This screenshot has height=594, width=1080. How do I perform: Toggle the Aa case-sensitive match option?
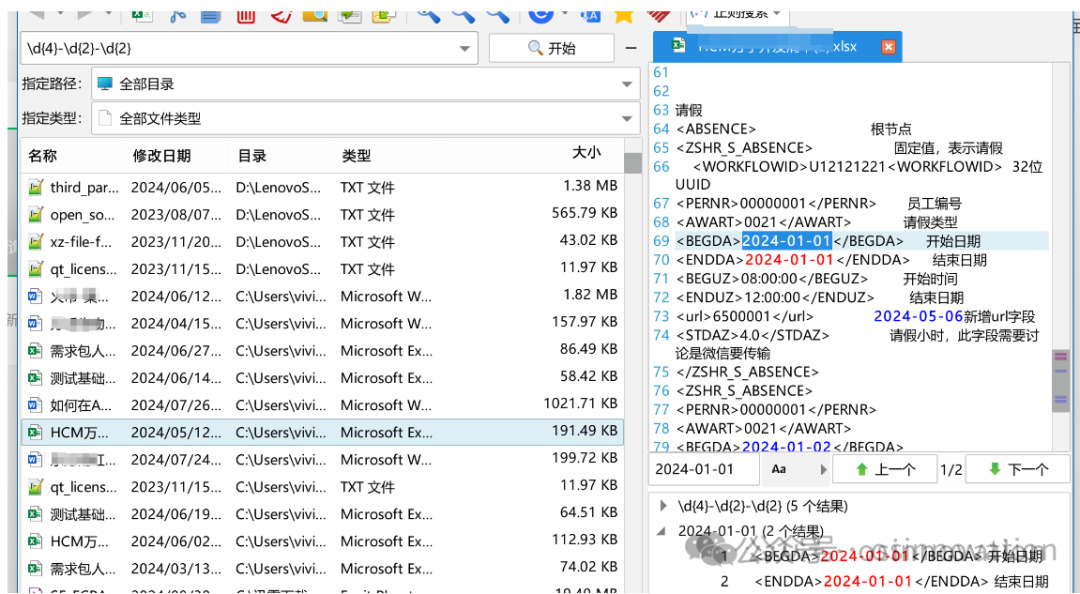779,469
